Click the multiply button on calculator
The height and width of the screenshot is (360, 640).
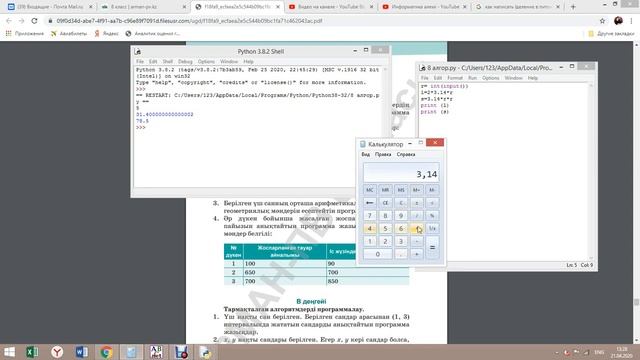click(416, 229)
